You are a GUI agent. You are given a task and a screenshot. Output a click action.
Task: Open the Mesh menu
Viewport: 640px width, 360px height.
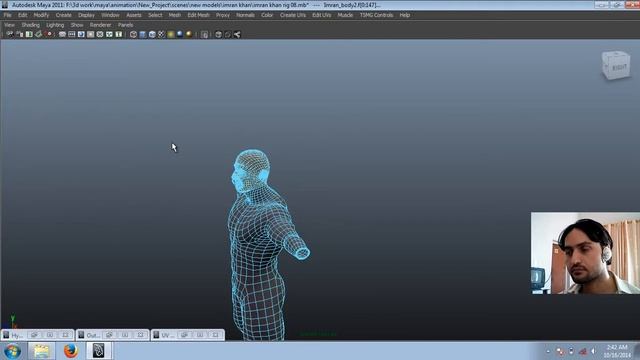175,15
